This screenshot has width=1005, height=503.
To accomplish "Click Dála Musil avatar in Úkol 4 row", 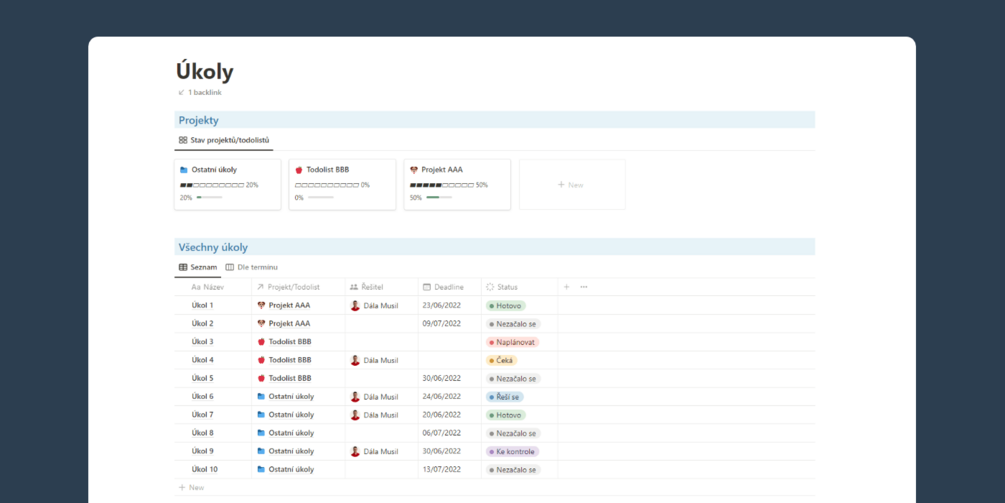I will pyautogui.click(x=355, y=360).
